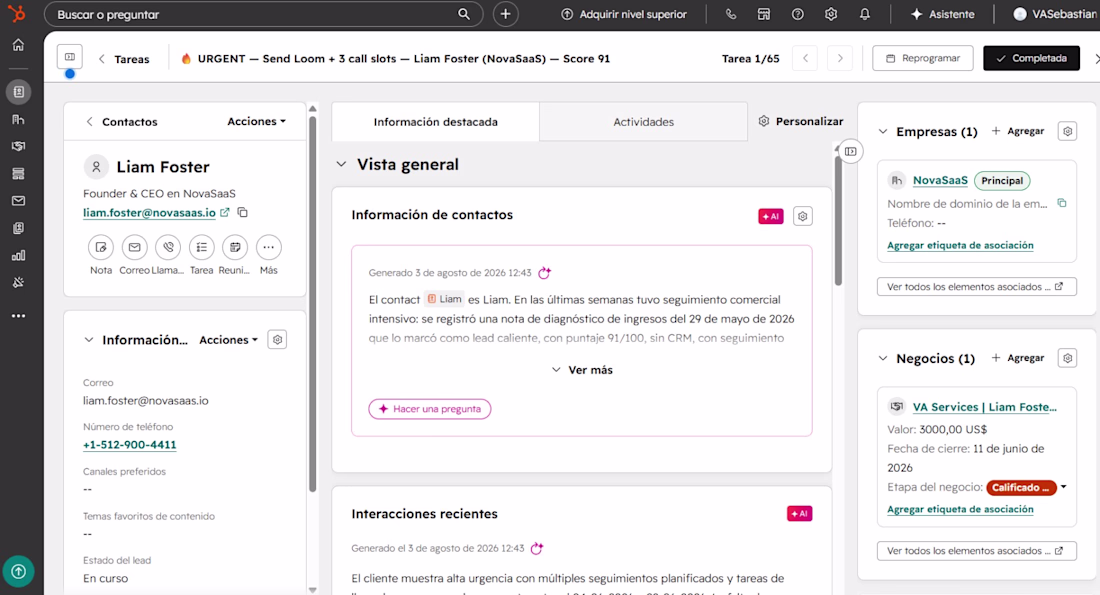
Task: Click phone number +1-512-900-4411
Action: pyautogui.click(x=130, y=445)
